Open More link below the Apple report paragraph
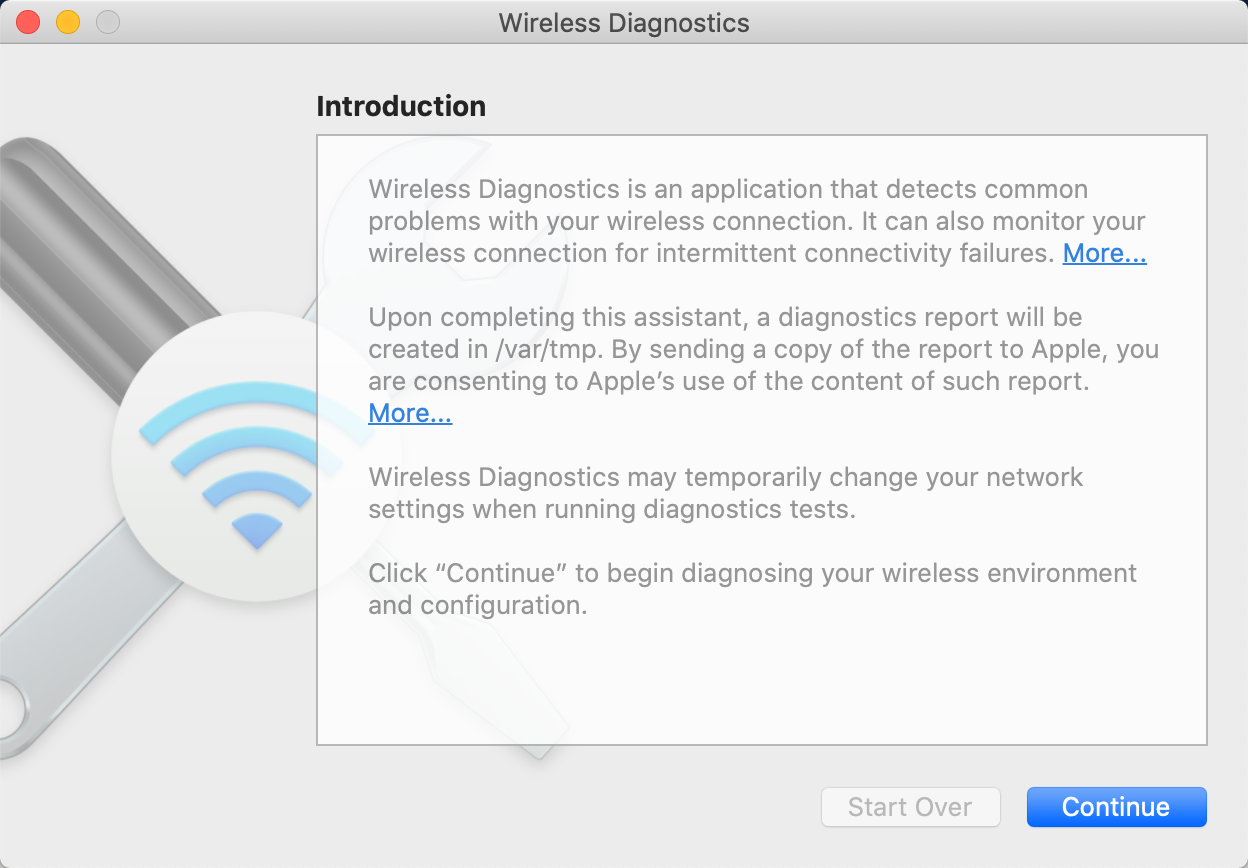 410,414
